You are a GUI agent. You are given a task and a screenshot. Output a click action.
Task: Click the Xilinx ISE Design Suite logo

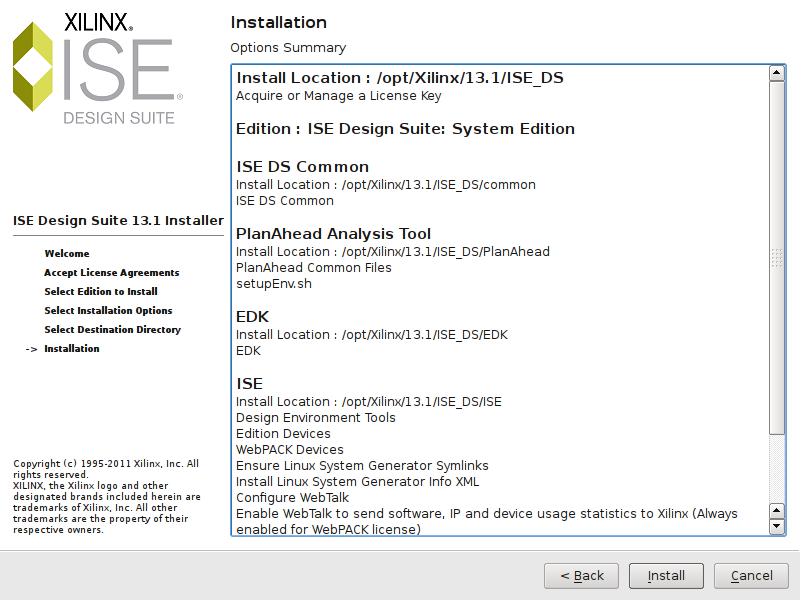[x=98, y=69]
